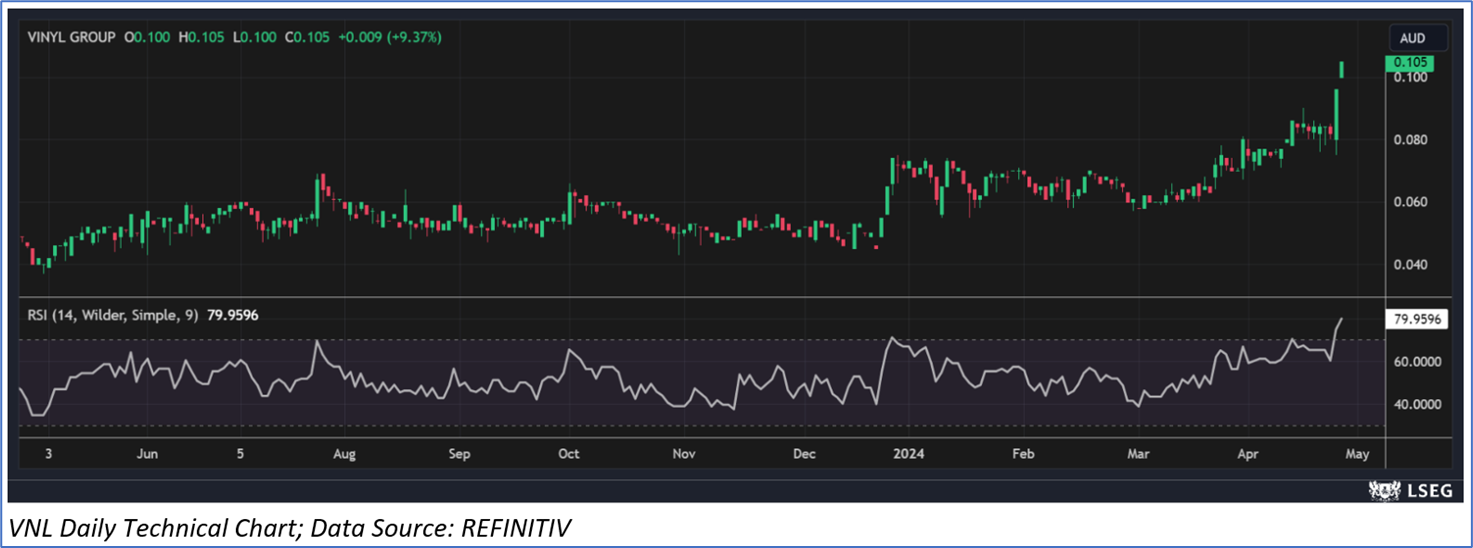Click the Mar date on time axis
Viewport: 1473px width, 548px height.
(x=1138, y=454)
